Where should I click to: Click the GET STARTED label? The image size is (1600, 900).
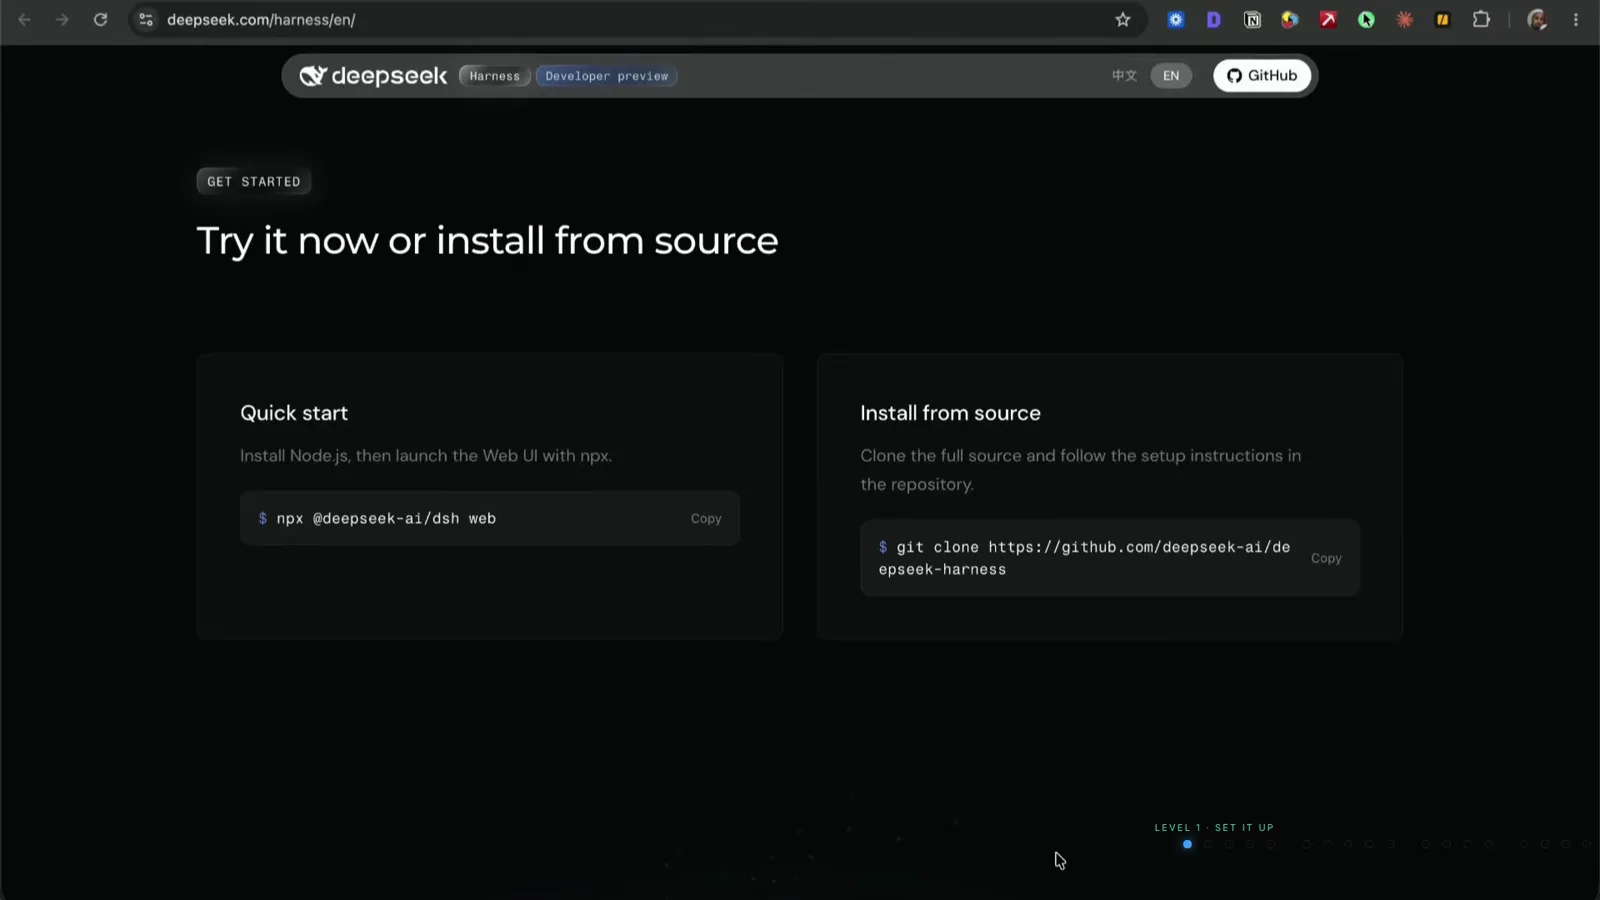coord(254,182)
